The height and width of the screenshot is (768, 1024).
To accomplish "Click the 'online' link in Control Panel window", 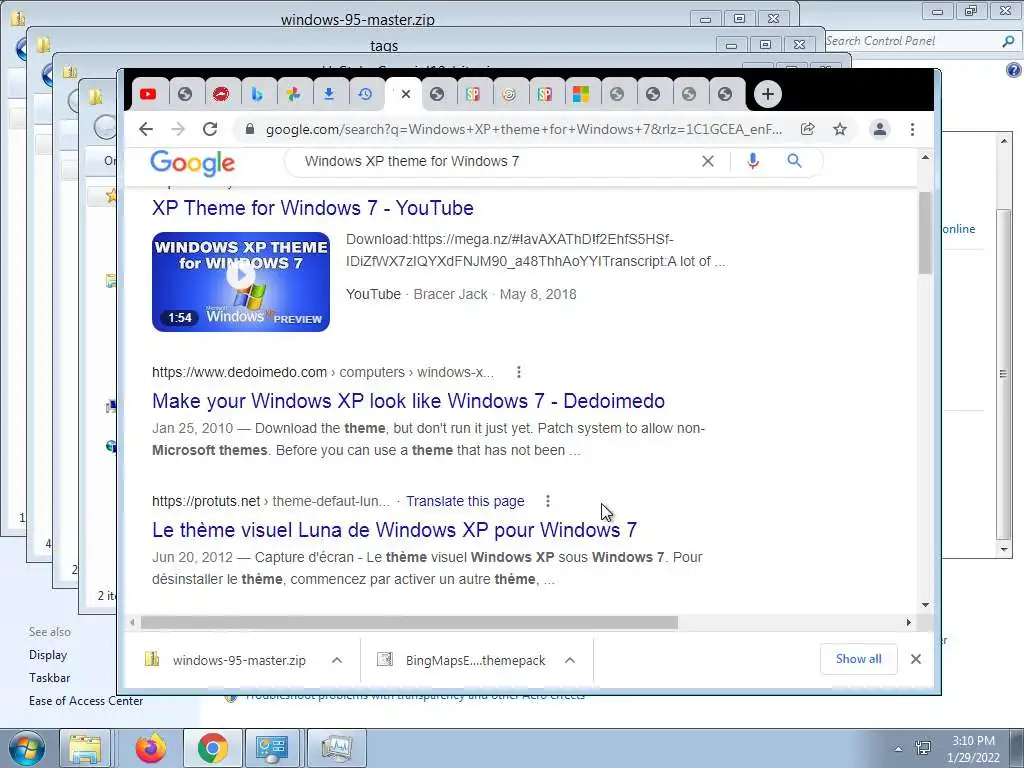I will click(x=959, y=229).
